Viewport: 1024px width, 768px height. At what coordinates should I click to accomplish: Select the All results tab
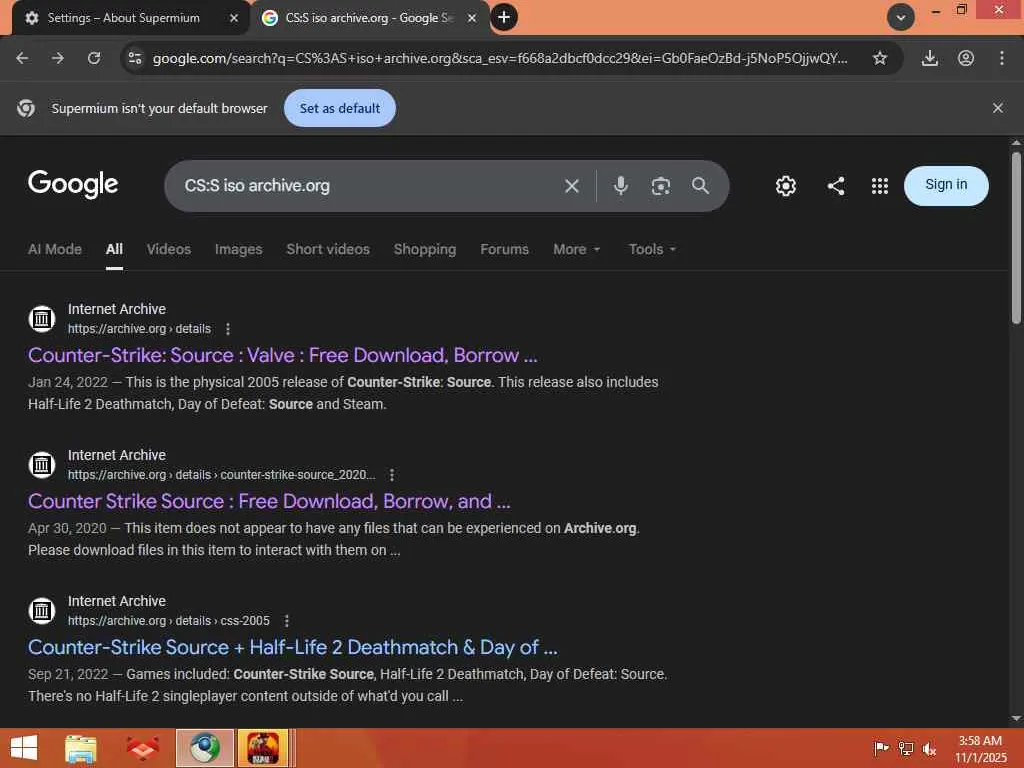coord(114,249)
